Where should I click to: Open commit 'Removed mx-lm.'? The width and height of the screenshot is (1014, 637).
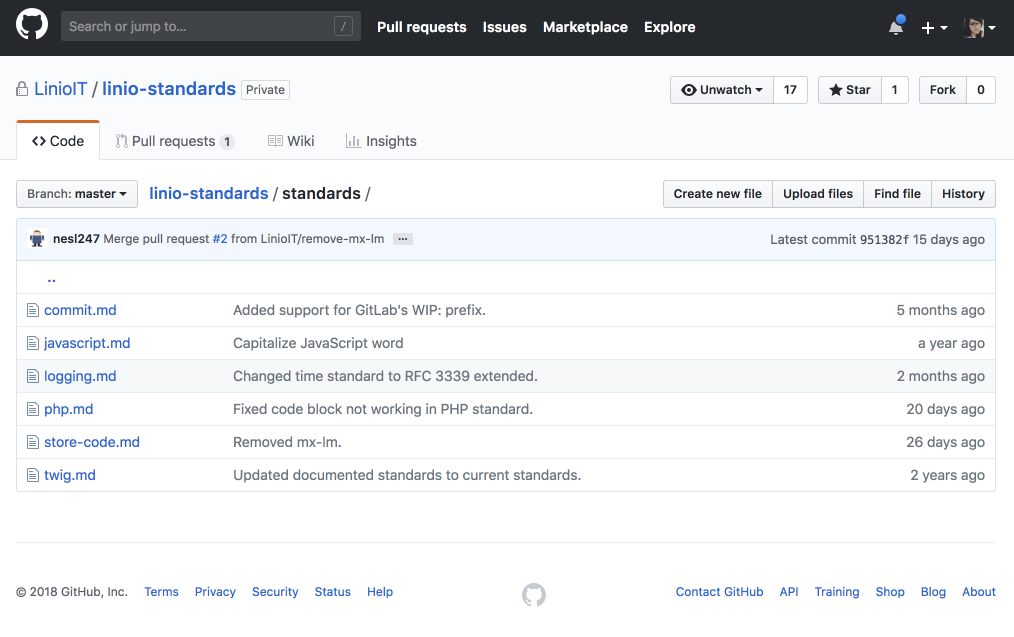[287, 442]
